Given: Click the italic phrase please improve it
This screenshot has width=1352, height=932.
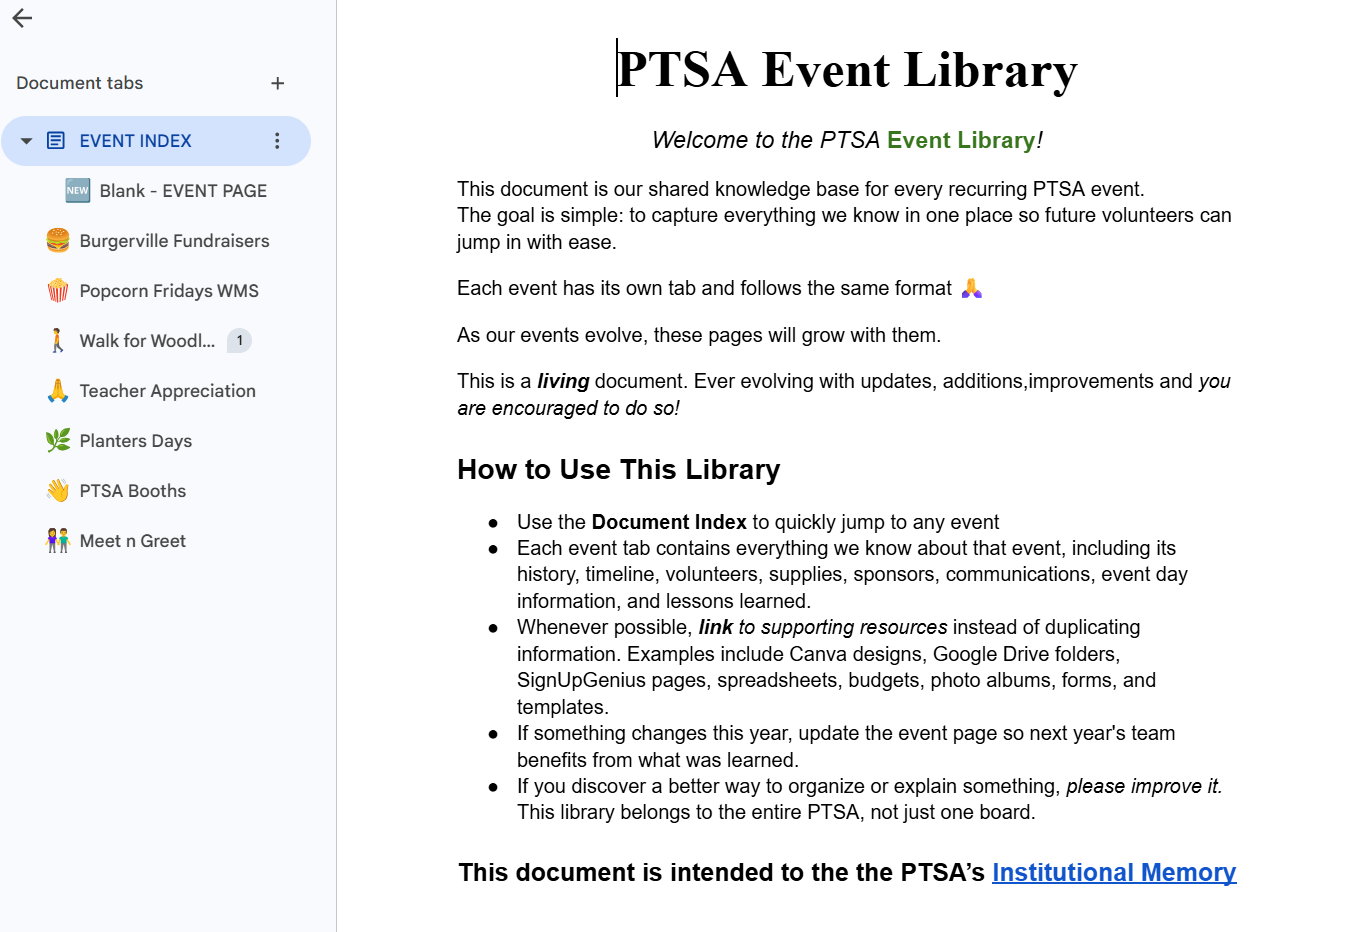Looking at the screenshot, I should click(x=1144, y=786).
